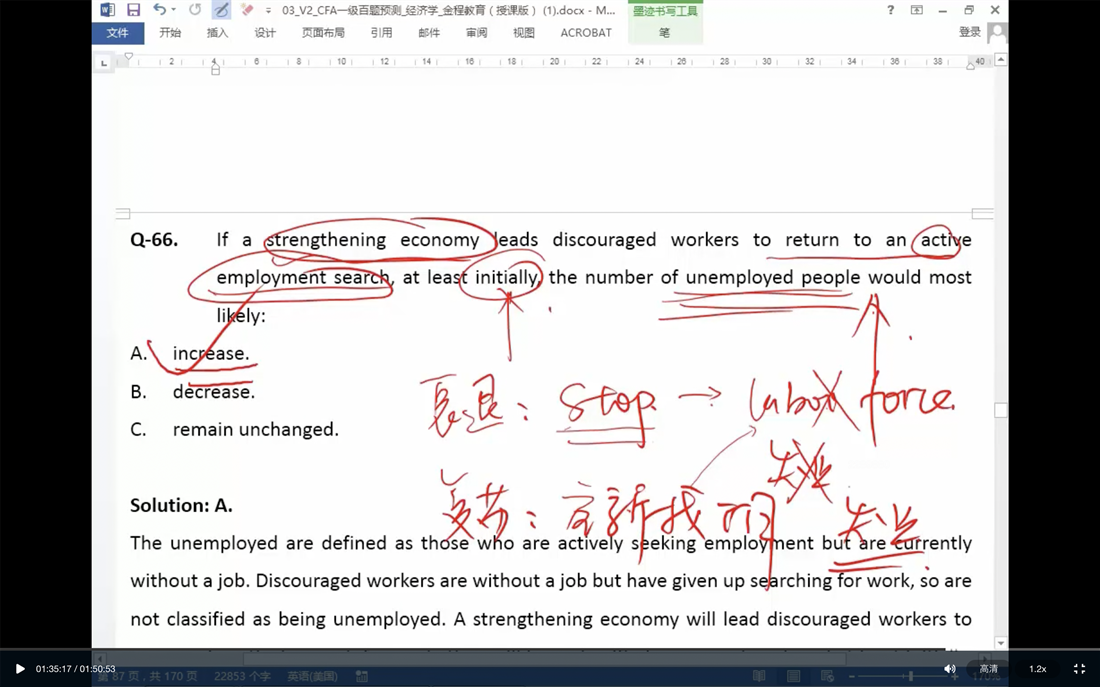The height and width of the screenshot is (687, 1100).
Task: Click the Solution: A. heading
Action: click(x=181, y=505)
